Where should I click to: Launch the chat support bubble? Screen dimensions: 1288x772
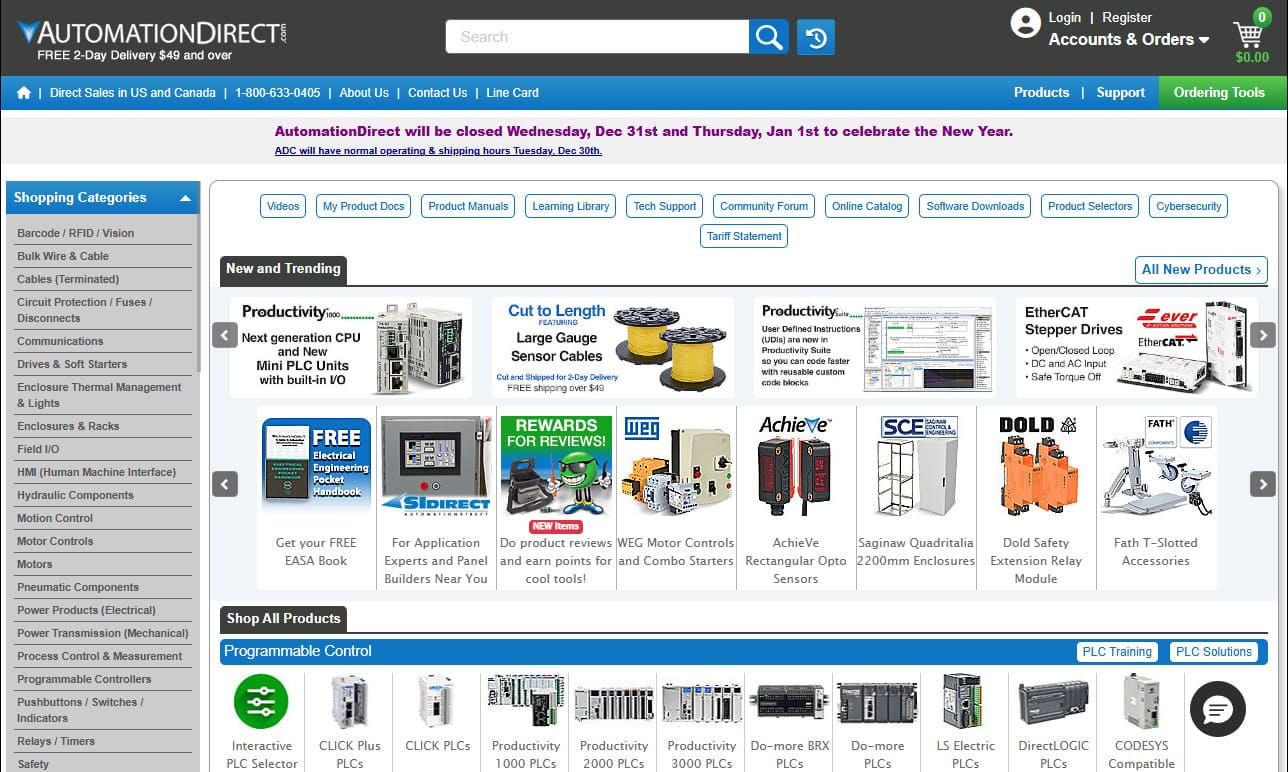(x=1217, y=710)
